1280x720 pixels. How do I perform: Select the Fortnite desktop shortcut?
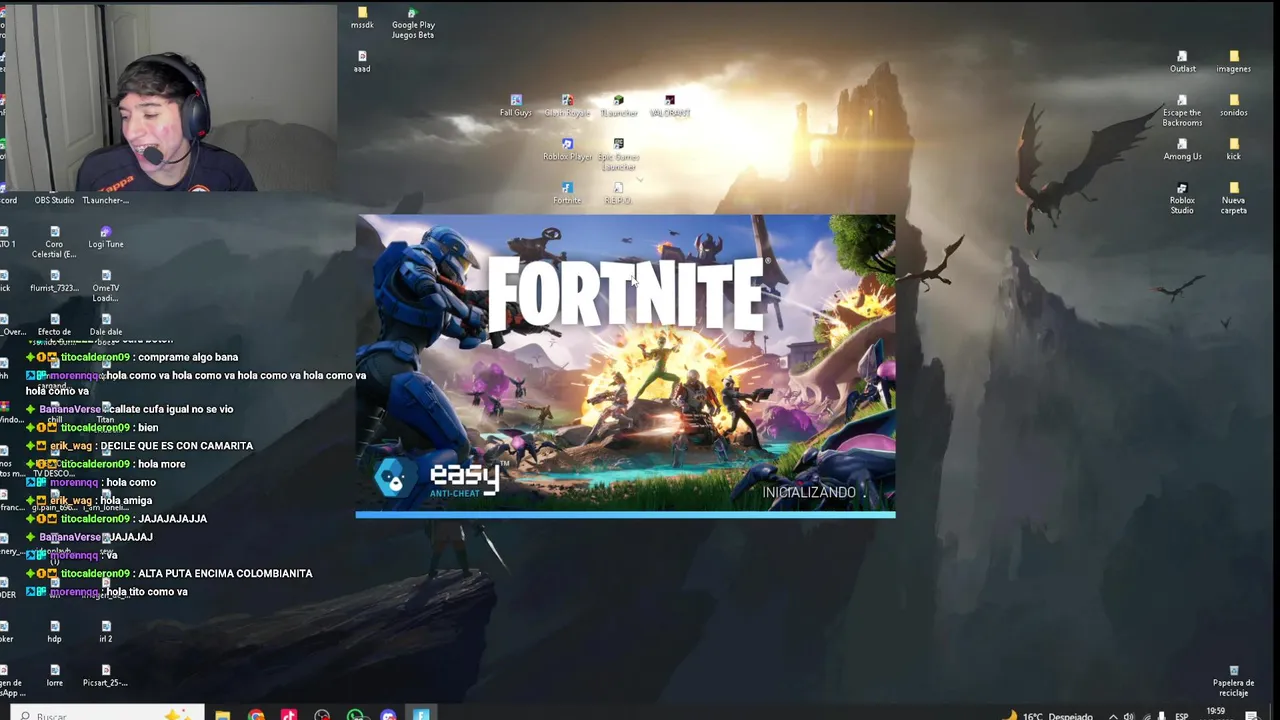[567, 194]
